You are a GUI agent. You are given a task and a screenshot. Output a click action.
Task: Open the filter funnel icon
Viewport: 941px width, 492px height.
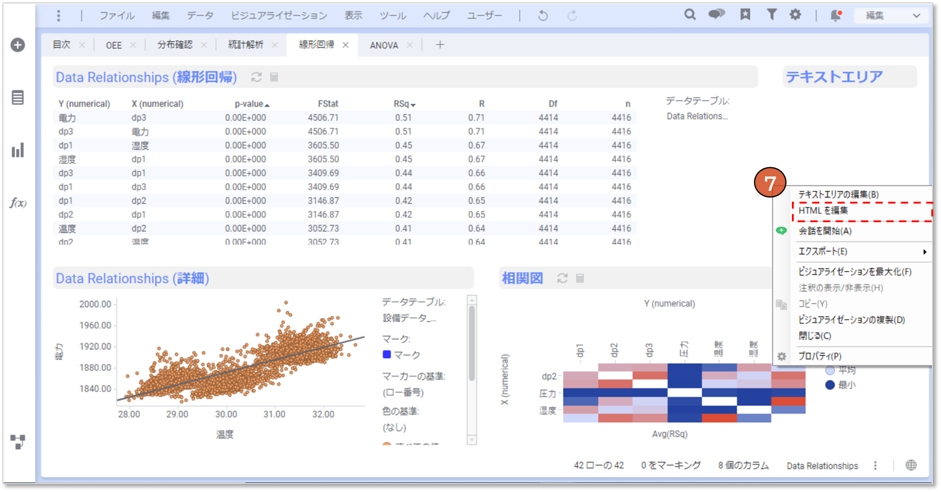pyautogui.click(x=771, y=15)
